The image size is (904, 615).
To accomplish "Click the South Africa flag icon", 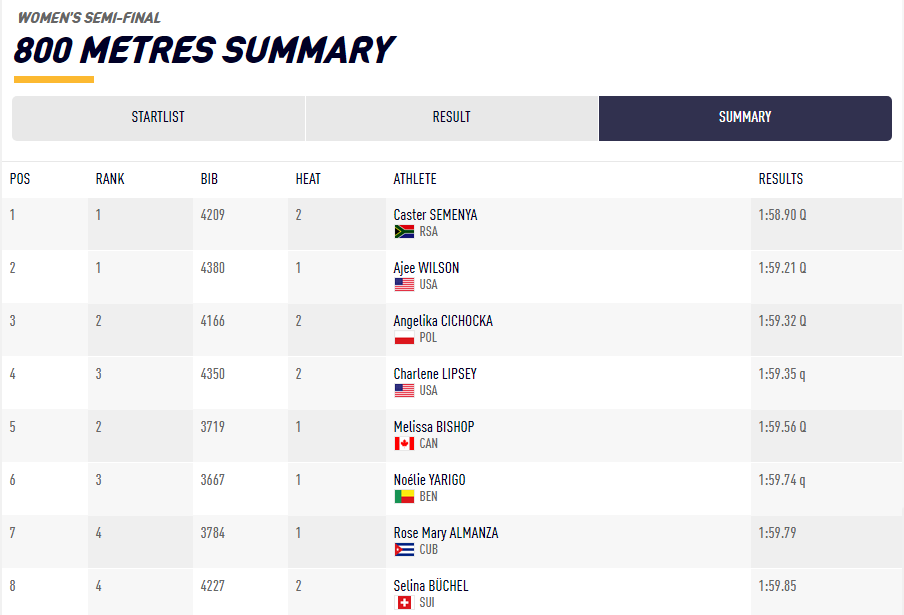I will (404, 232).
